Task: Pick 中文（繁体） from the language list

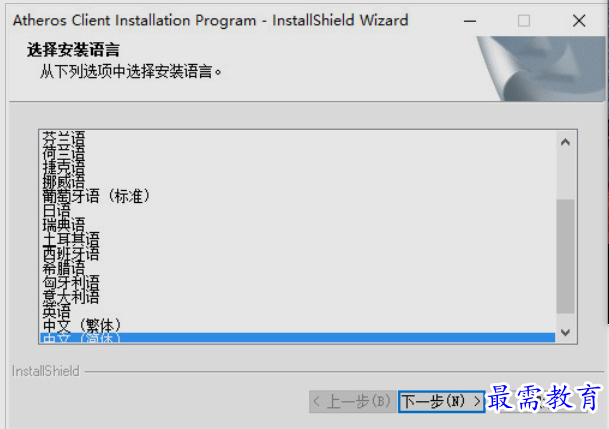Action: coord(298,326)
